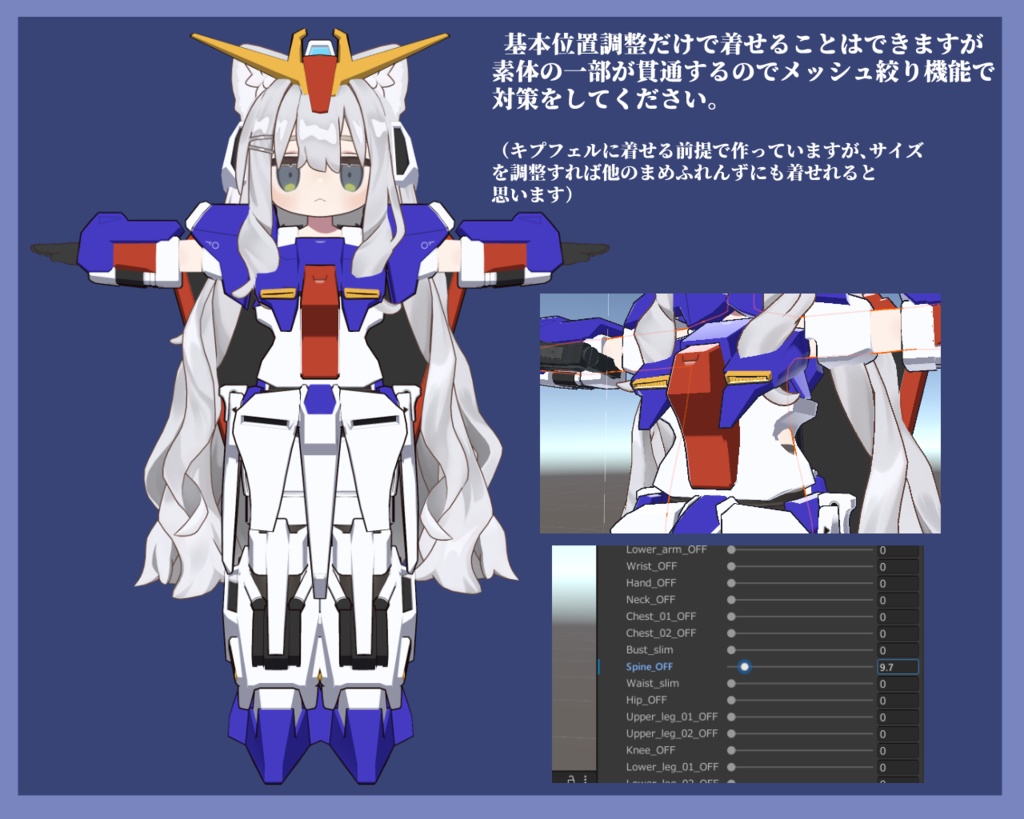Click the Wrist_OFF value field
The height and width of the screenshot is (819, 1024).
tap(897, 567)
